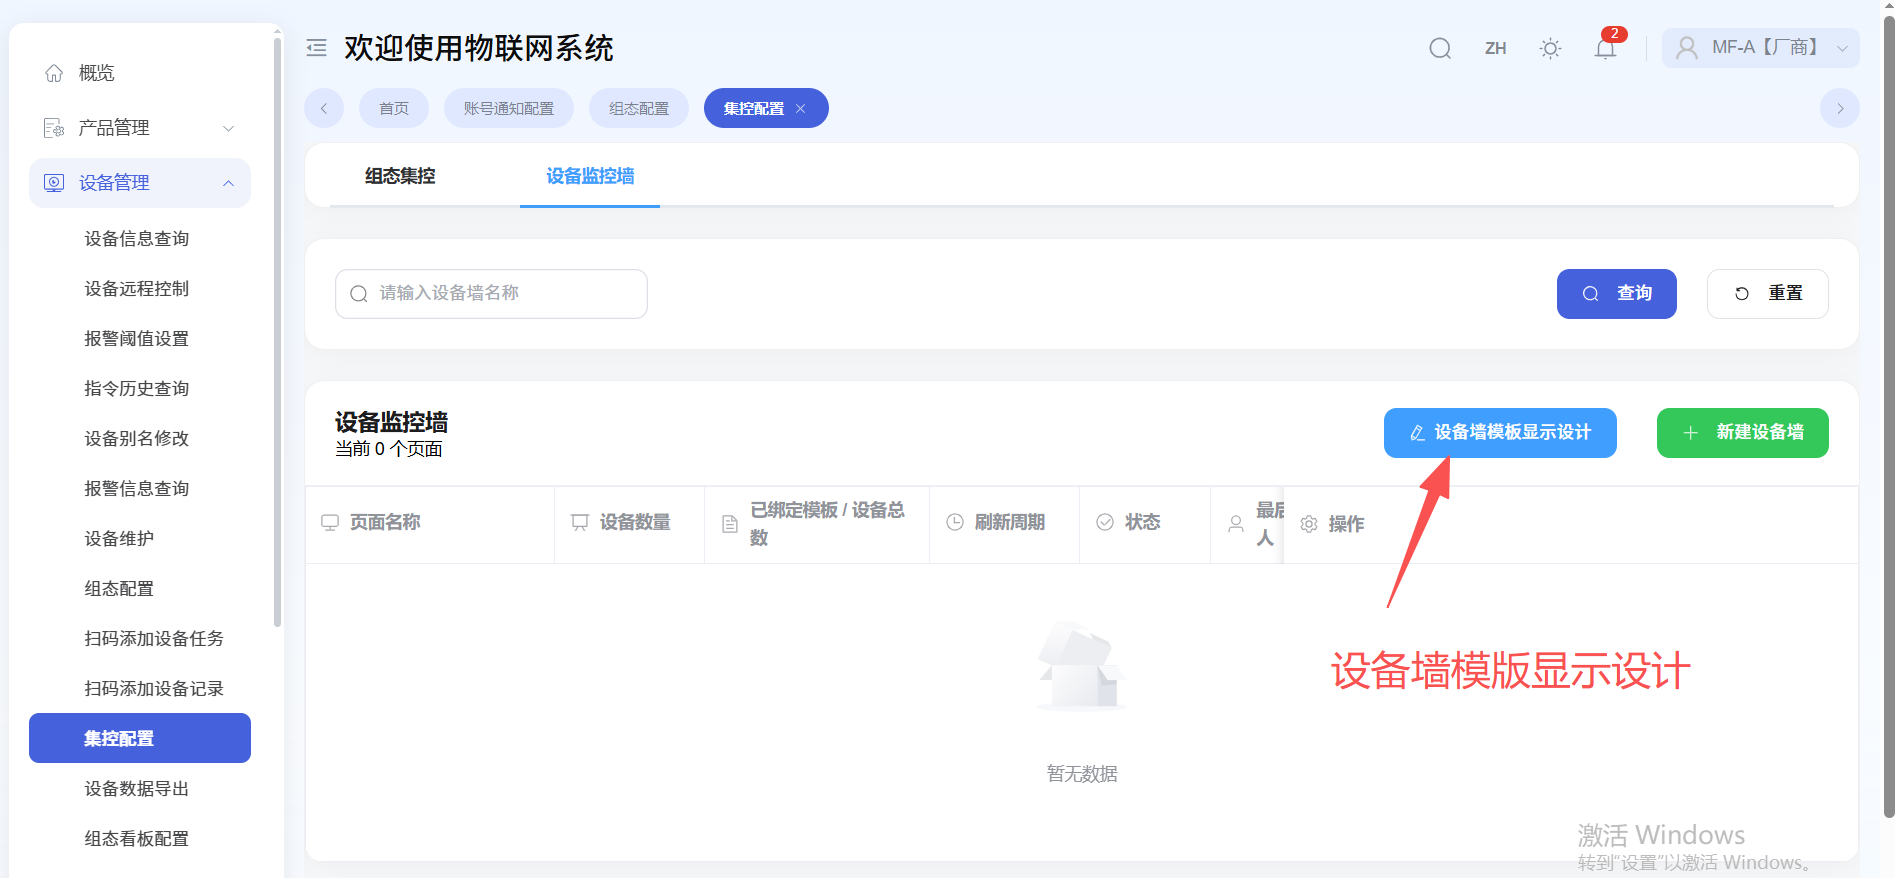Click the 状态 column header
Image resolution: width=1895 pixels, height=878 pixels.
click(x=1144, y=524)
